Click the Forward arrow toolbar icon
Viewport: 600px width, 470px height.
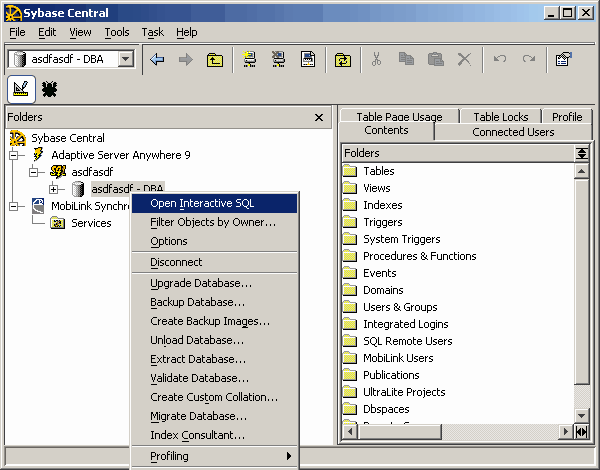coord(186,59)
